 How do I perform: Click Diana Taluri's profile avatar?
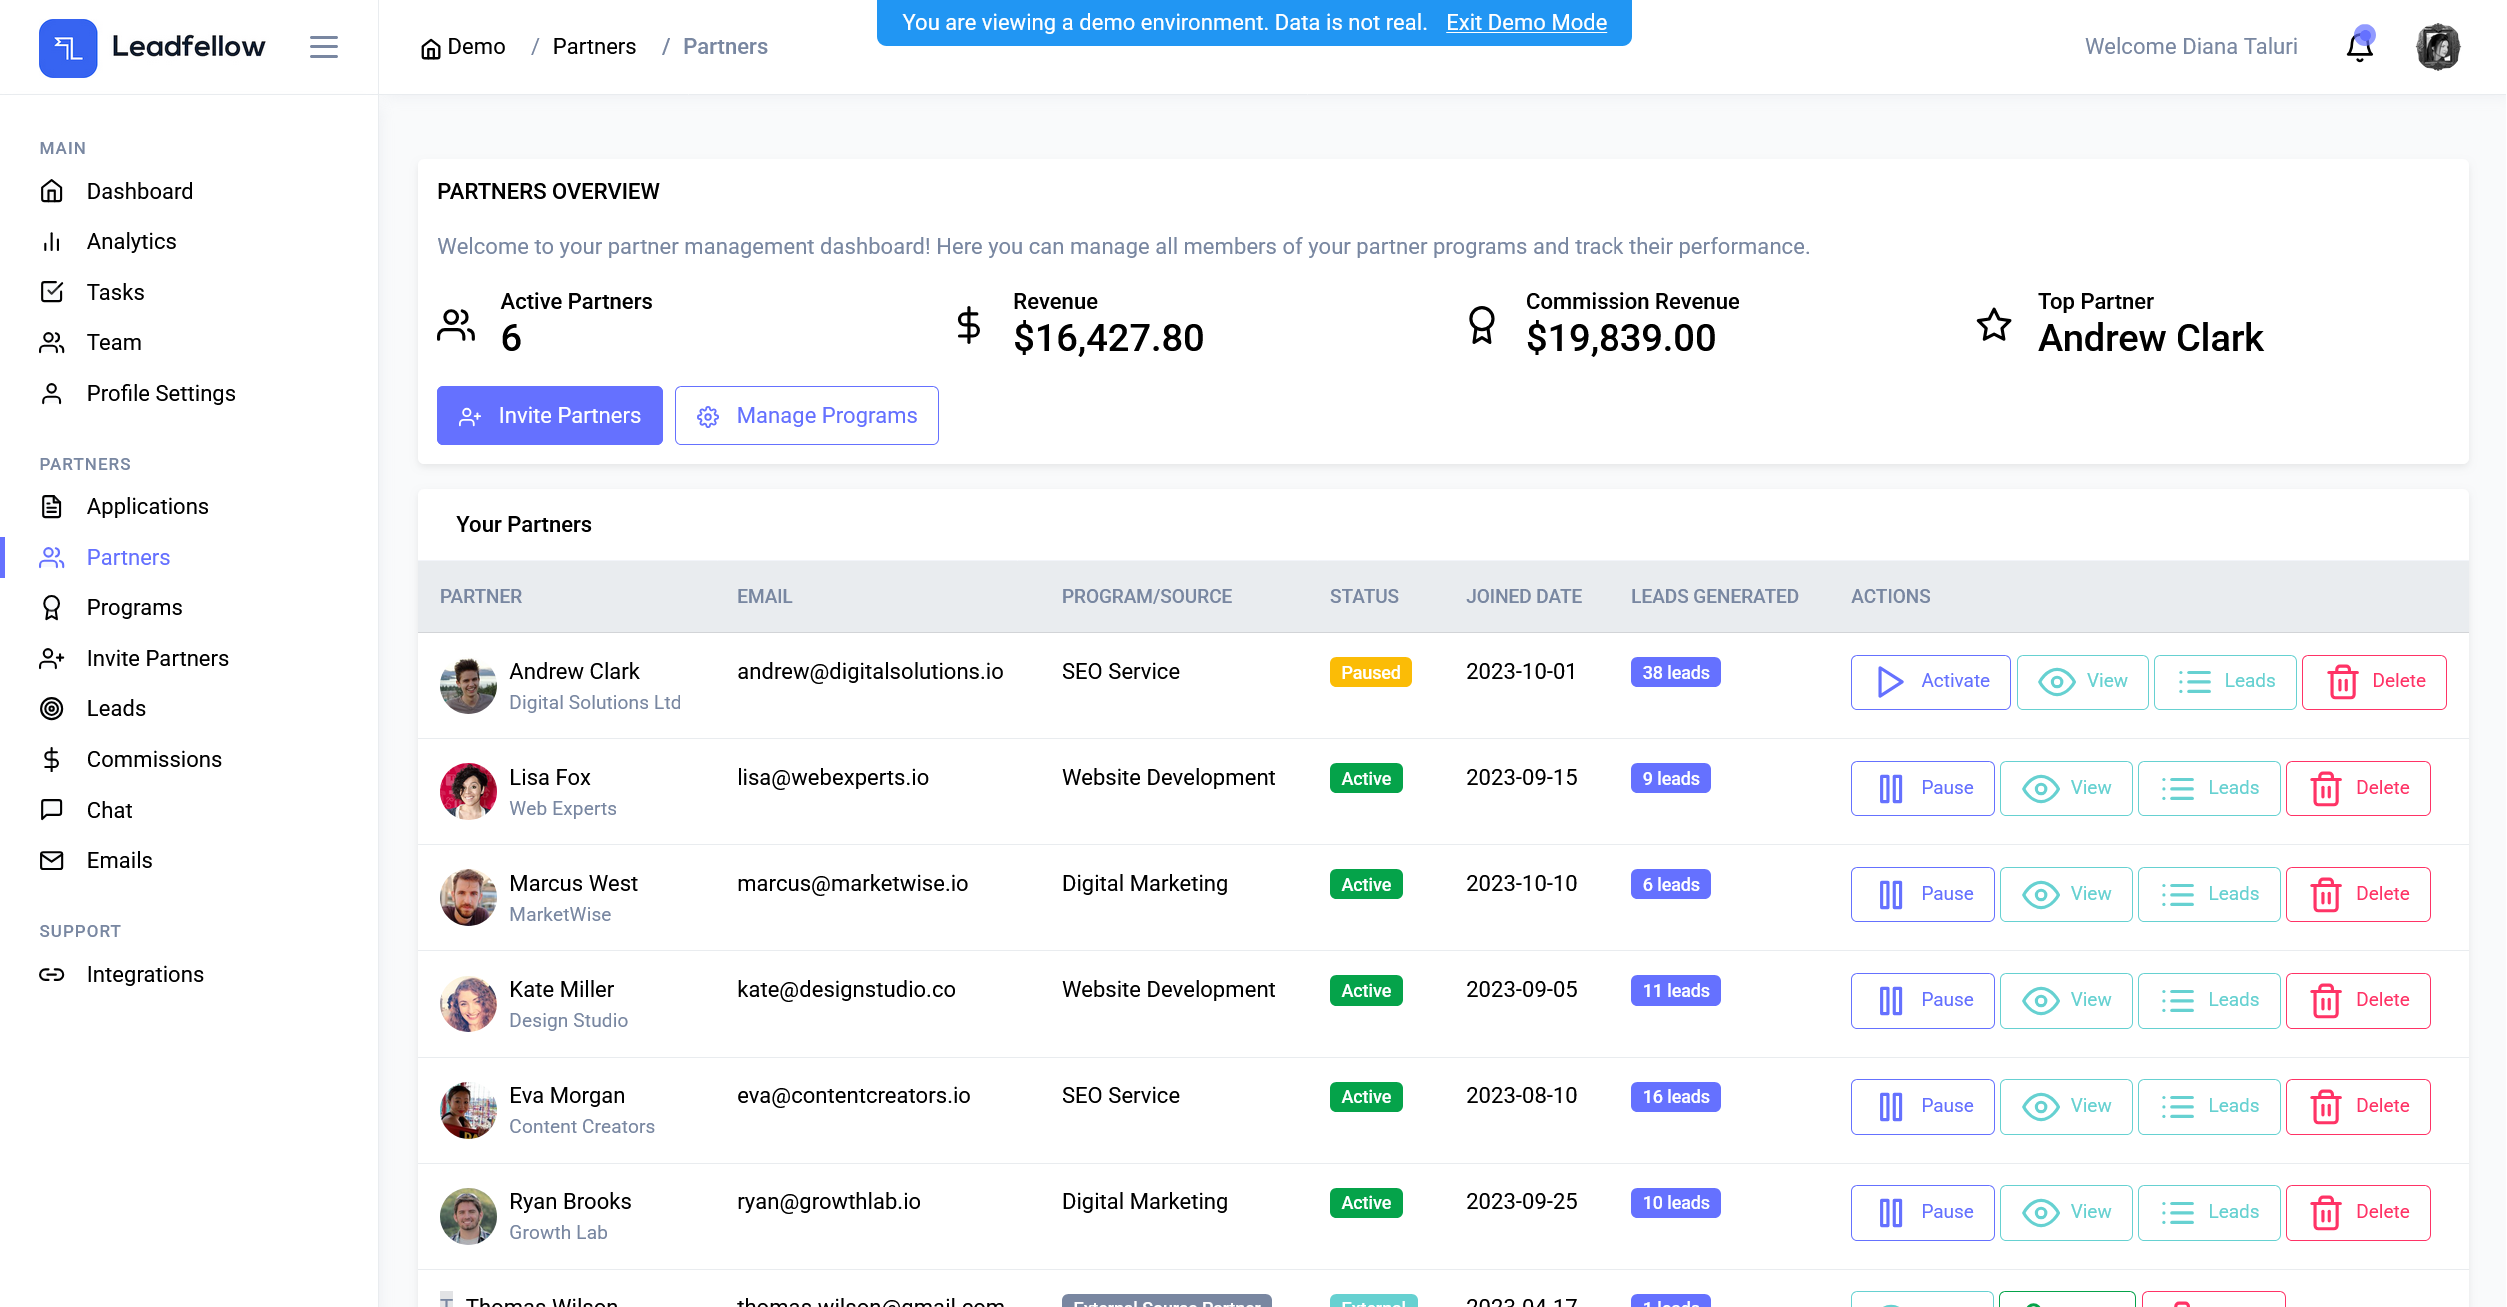(x=2437, y=45)
